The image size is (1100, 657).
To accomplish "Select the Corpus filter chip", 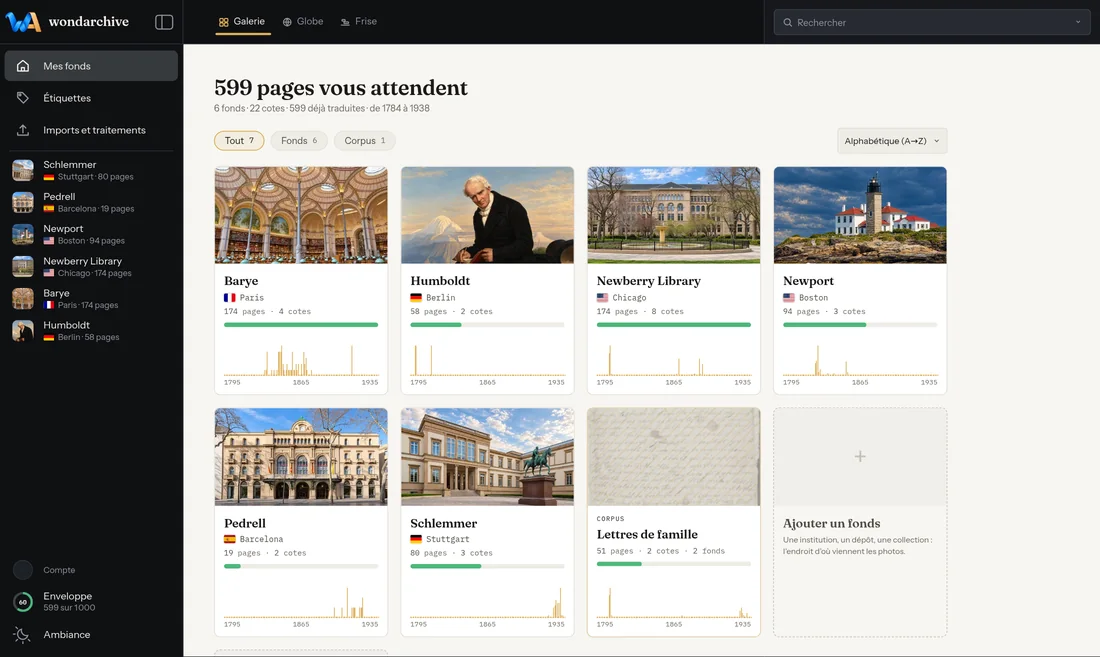I will click(365, 140).
